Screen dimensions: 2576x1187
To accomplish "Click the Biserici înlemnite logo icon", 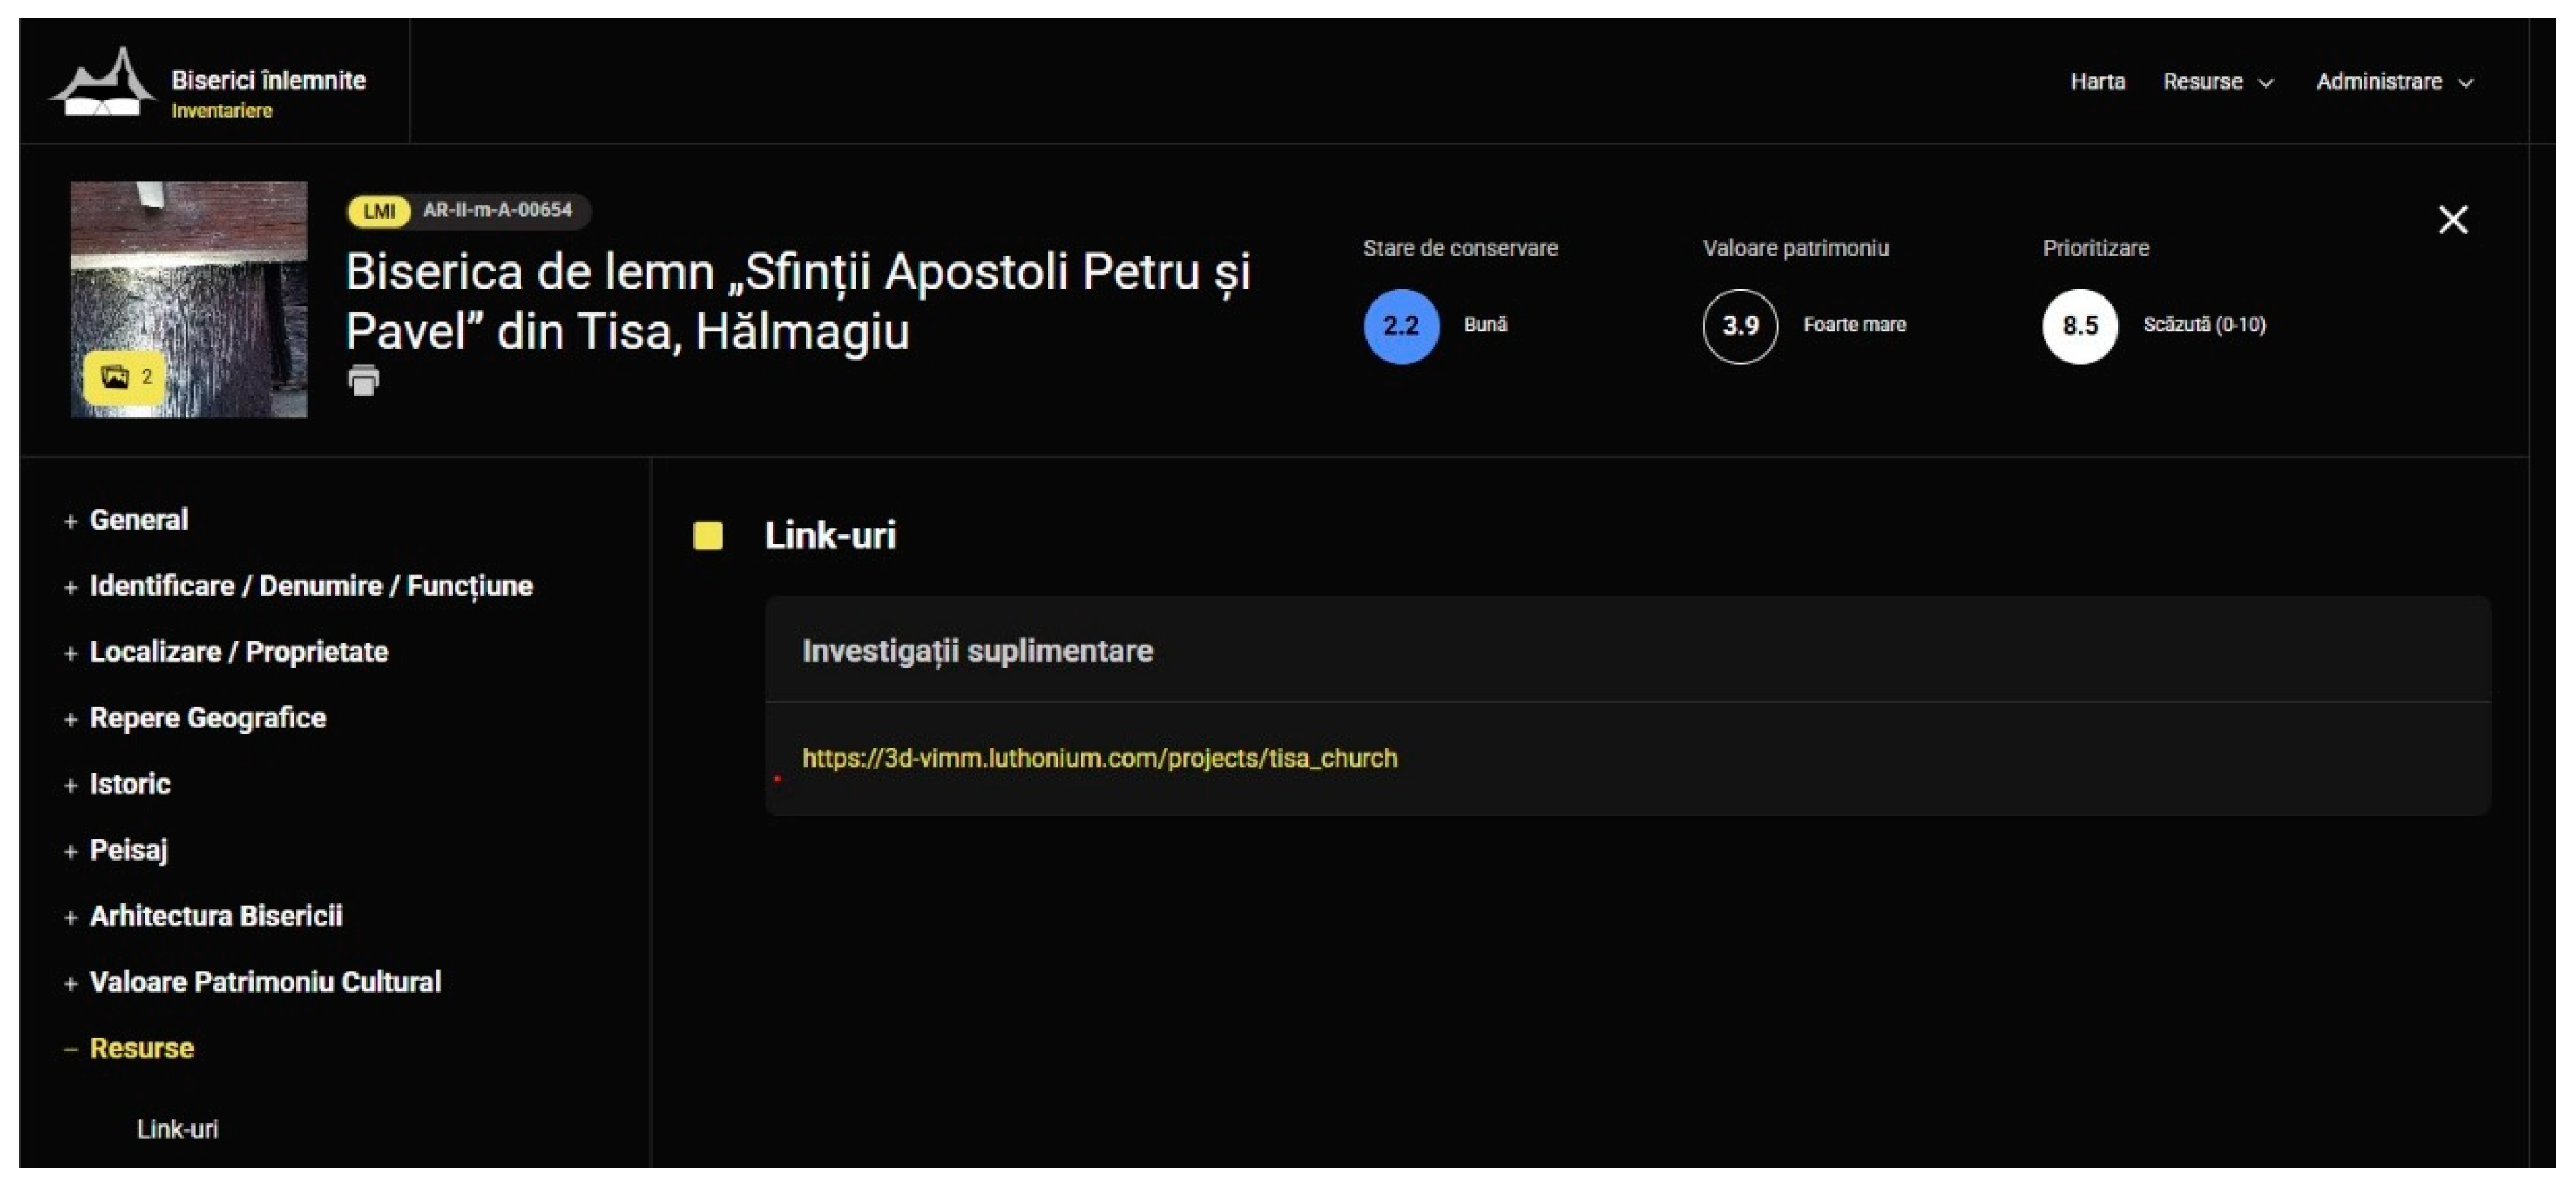I will tap(103, 83).
